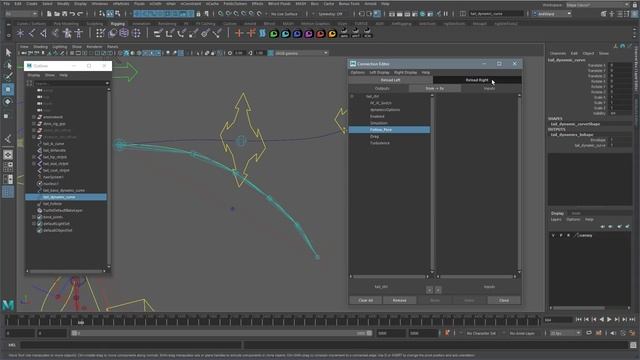This screenshot has width=640, height=360.
Task: Click the Clear All button
Action: coord(365,300)
